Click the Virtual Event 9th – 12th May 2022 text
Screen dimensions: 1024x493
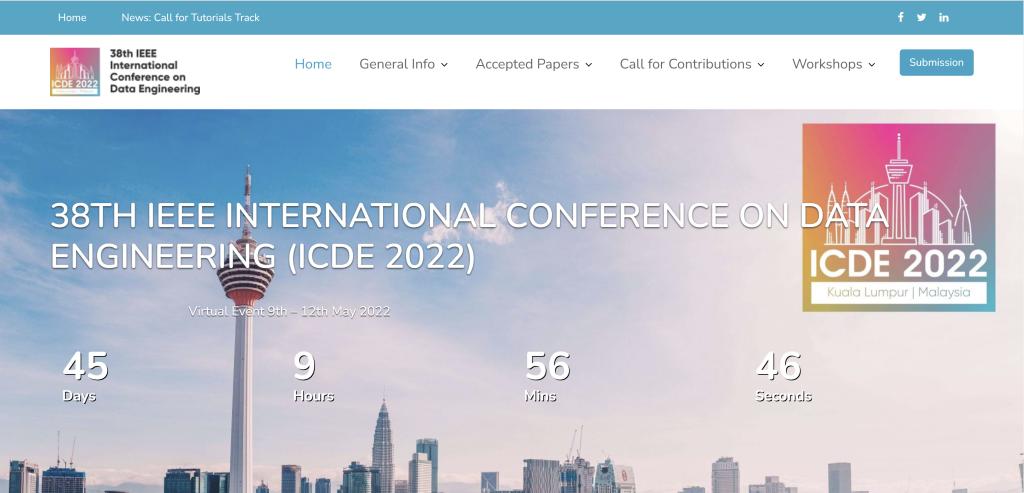[x=289, y=311]
